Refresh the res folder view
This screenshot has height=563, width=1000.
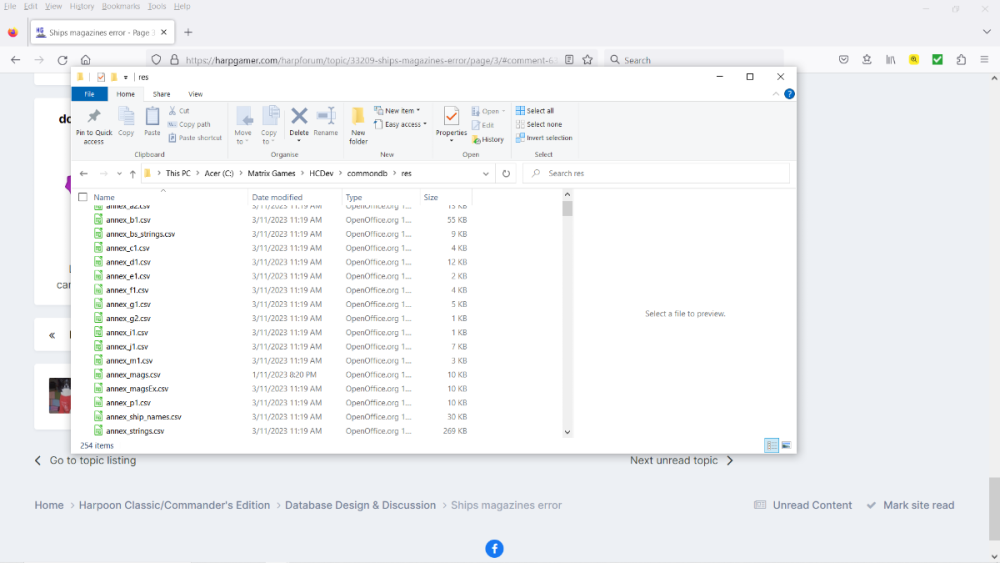coord(506,173)
